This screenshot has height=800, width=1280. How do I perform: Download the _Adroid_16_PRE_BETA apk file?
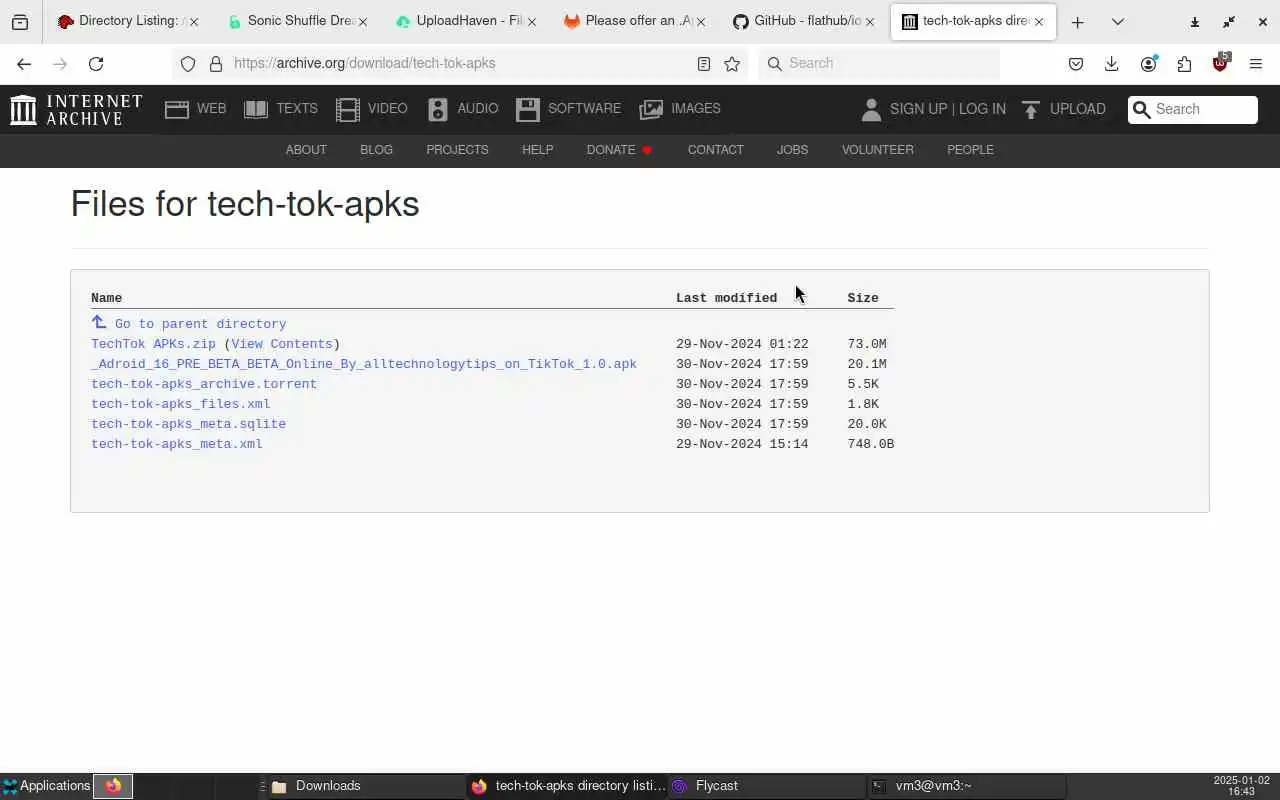point(364,364)
